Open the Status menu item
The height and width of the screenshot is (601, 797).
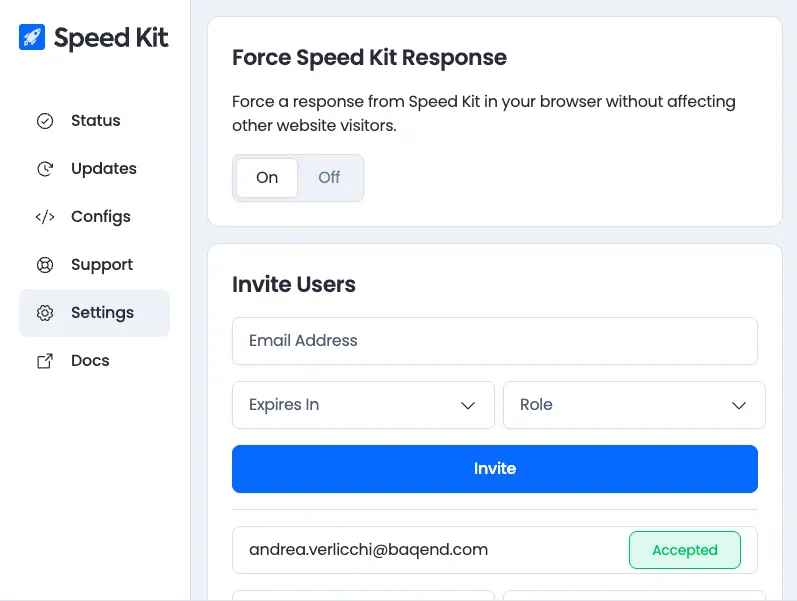coord(95,121)
